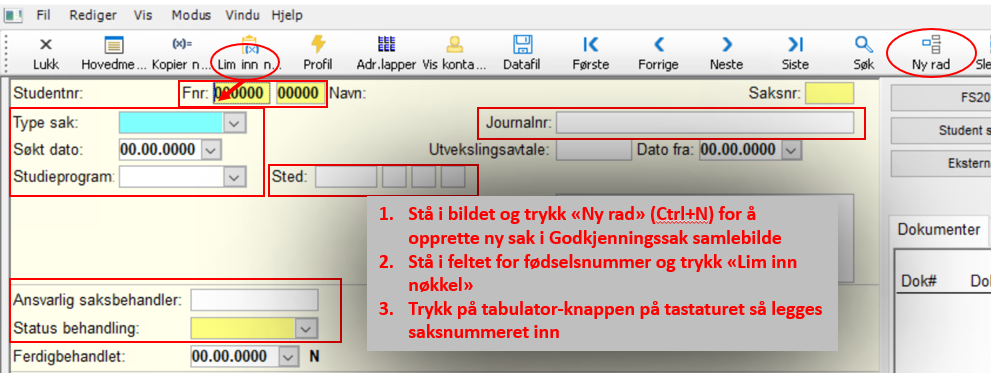Open the Vis menu
The height and width of the screenshot is (373, 991).
143,15
